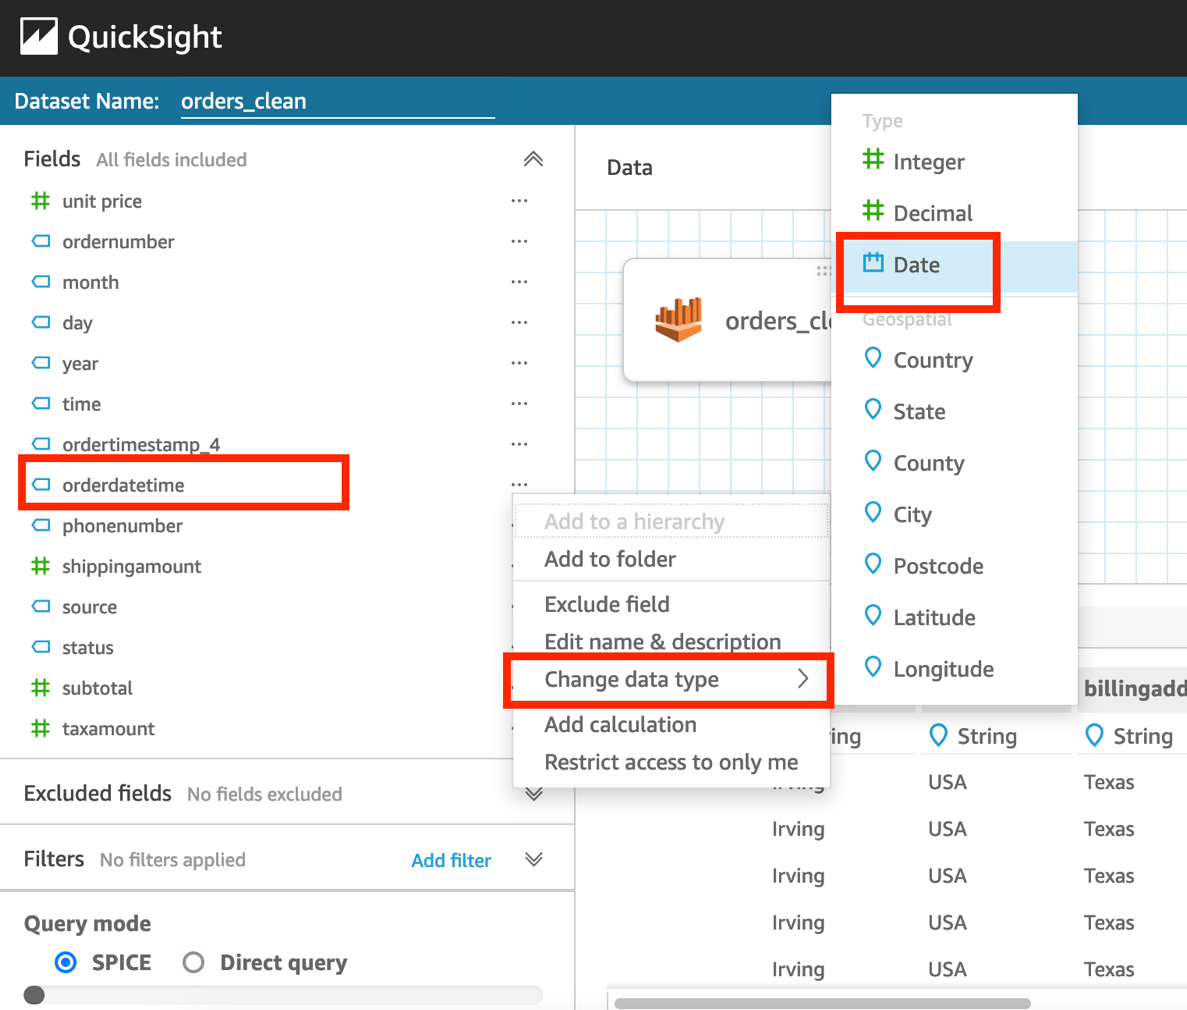Click the hash icon beside shippingamount
This screenshot has height=1010, width=1187.
click(x=40, y=566)
